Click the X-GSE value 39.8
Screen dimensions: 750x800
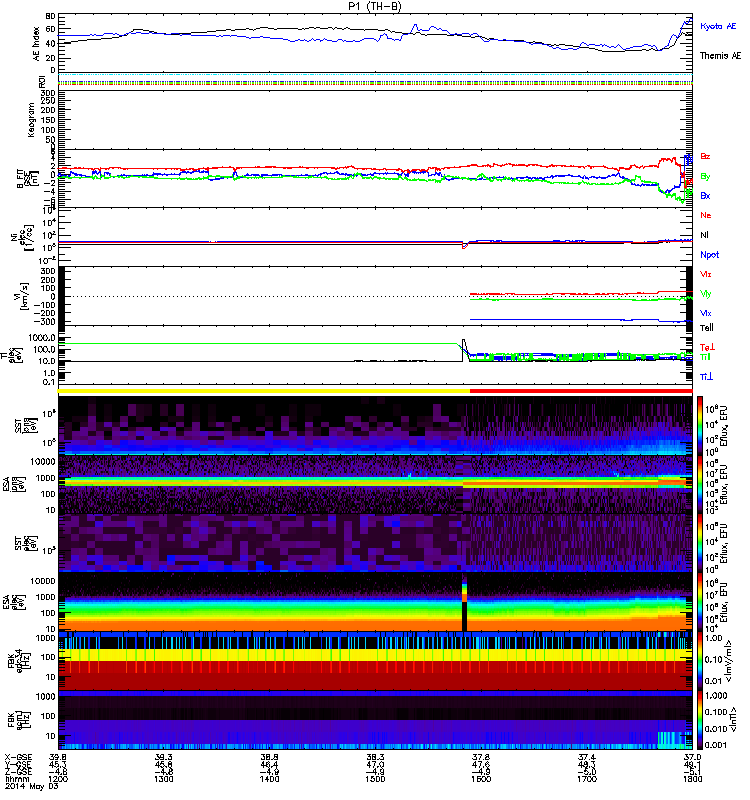point(58,757)
